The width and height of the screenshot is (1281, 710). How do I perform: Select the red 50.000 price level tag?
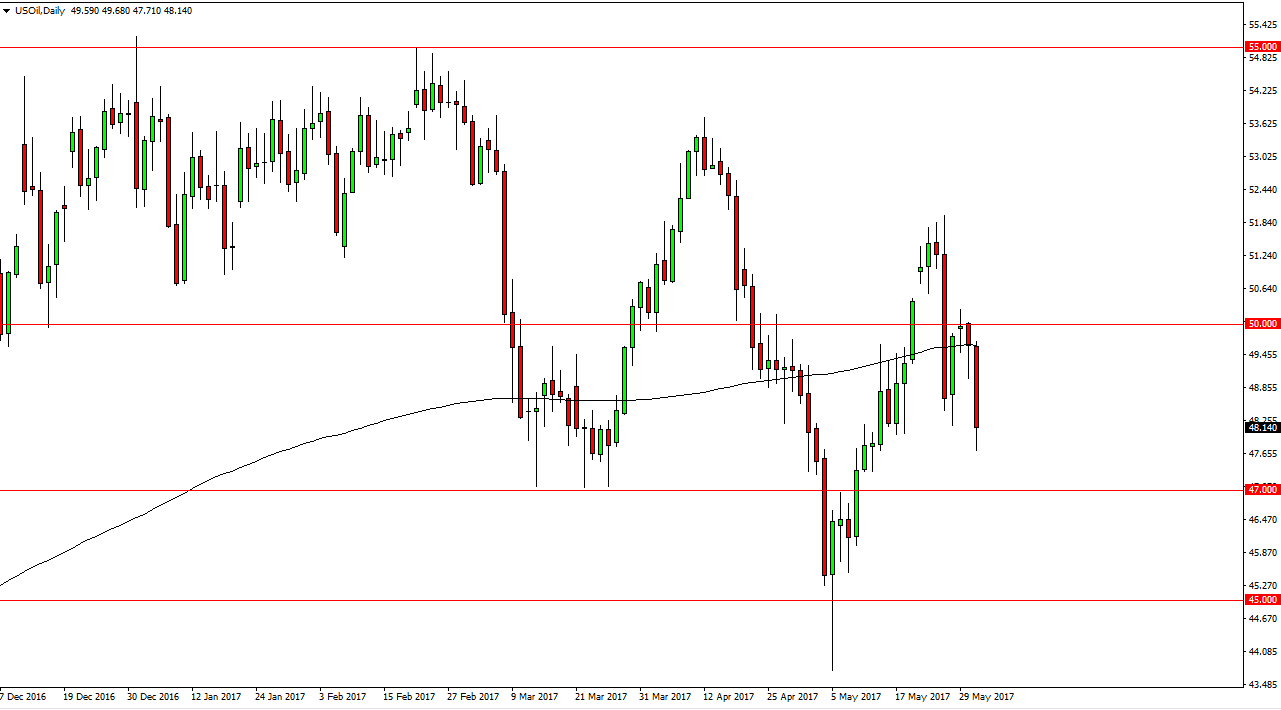[1262, 324]
